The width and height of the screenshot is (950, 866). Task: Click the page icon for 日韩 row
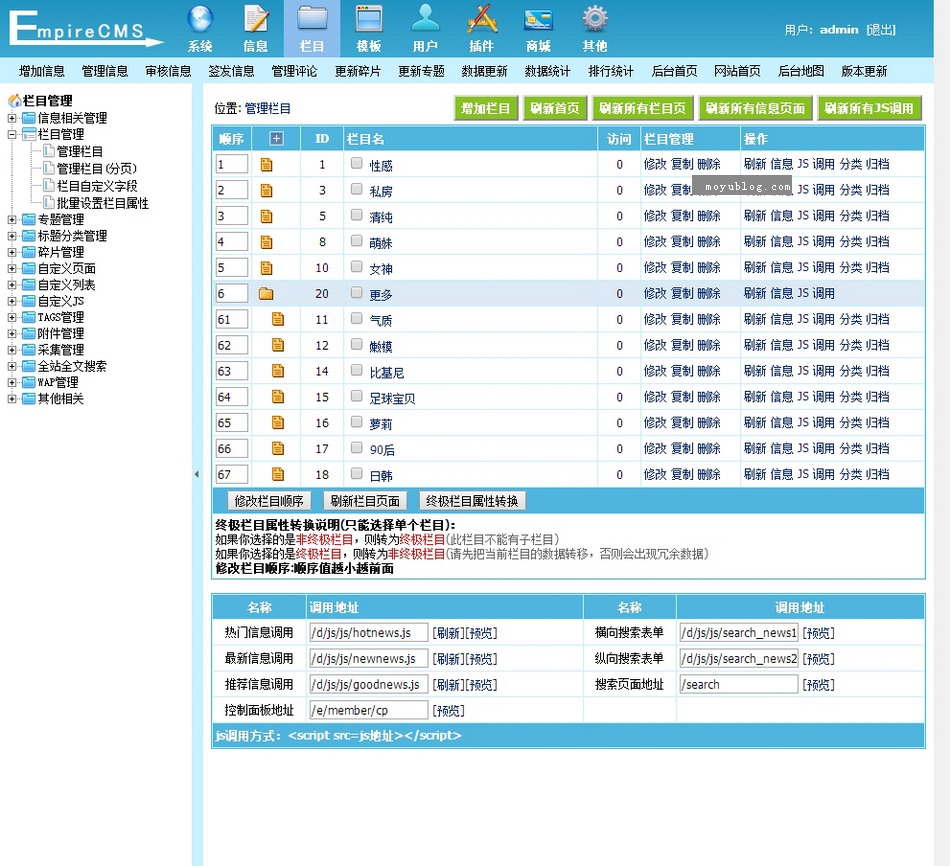click(x=277, y=474)
